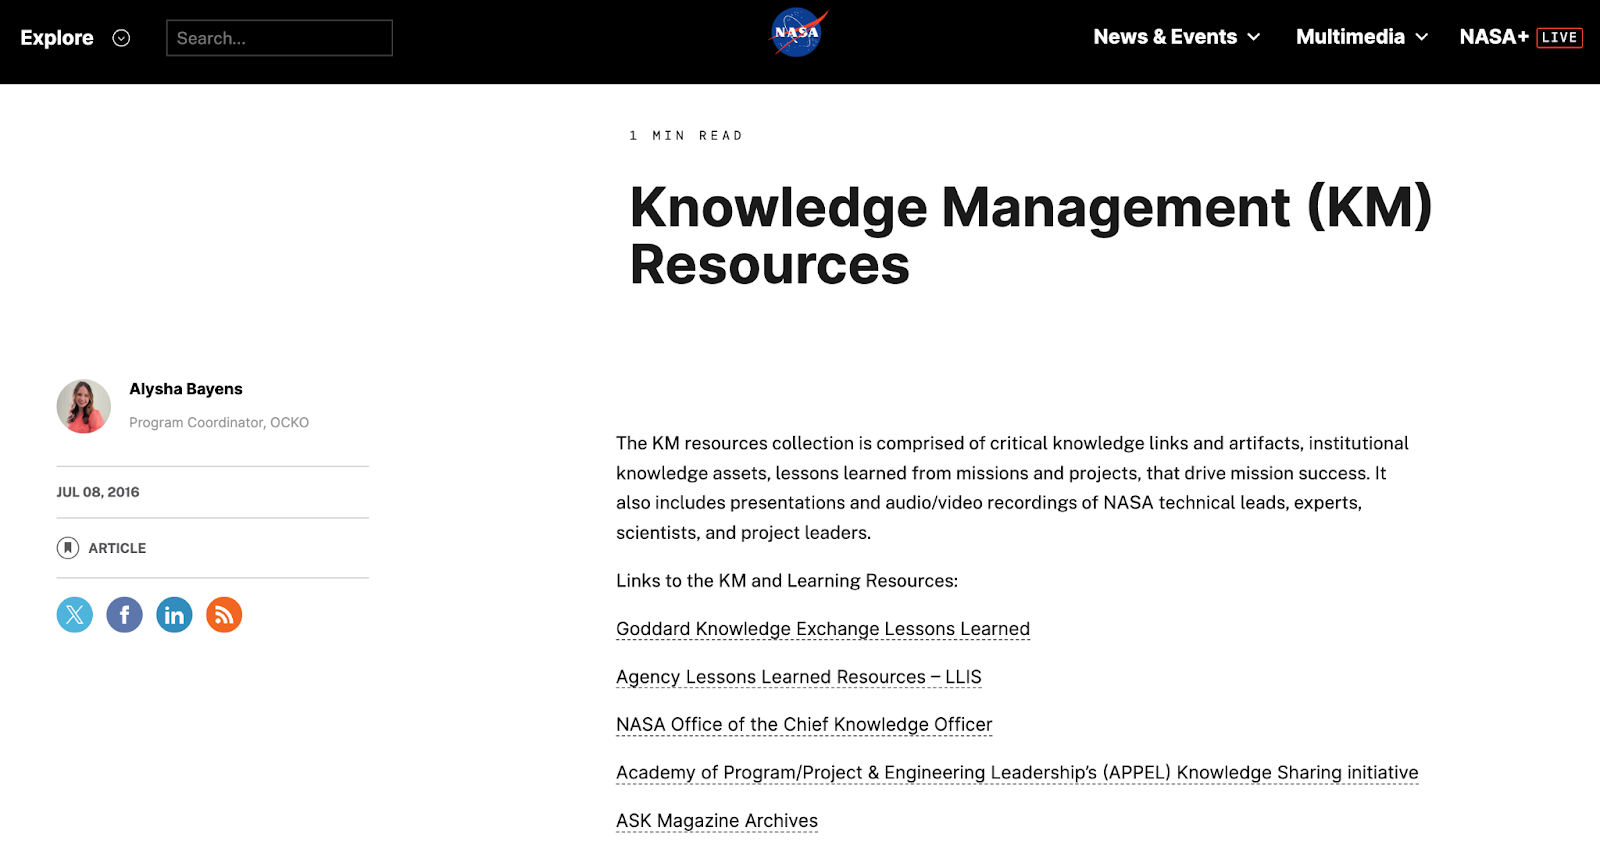Click the Article bookmark icon
Image resolution: width=1600 pixels, height=849 pixels.
pos(68,548)
